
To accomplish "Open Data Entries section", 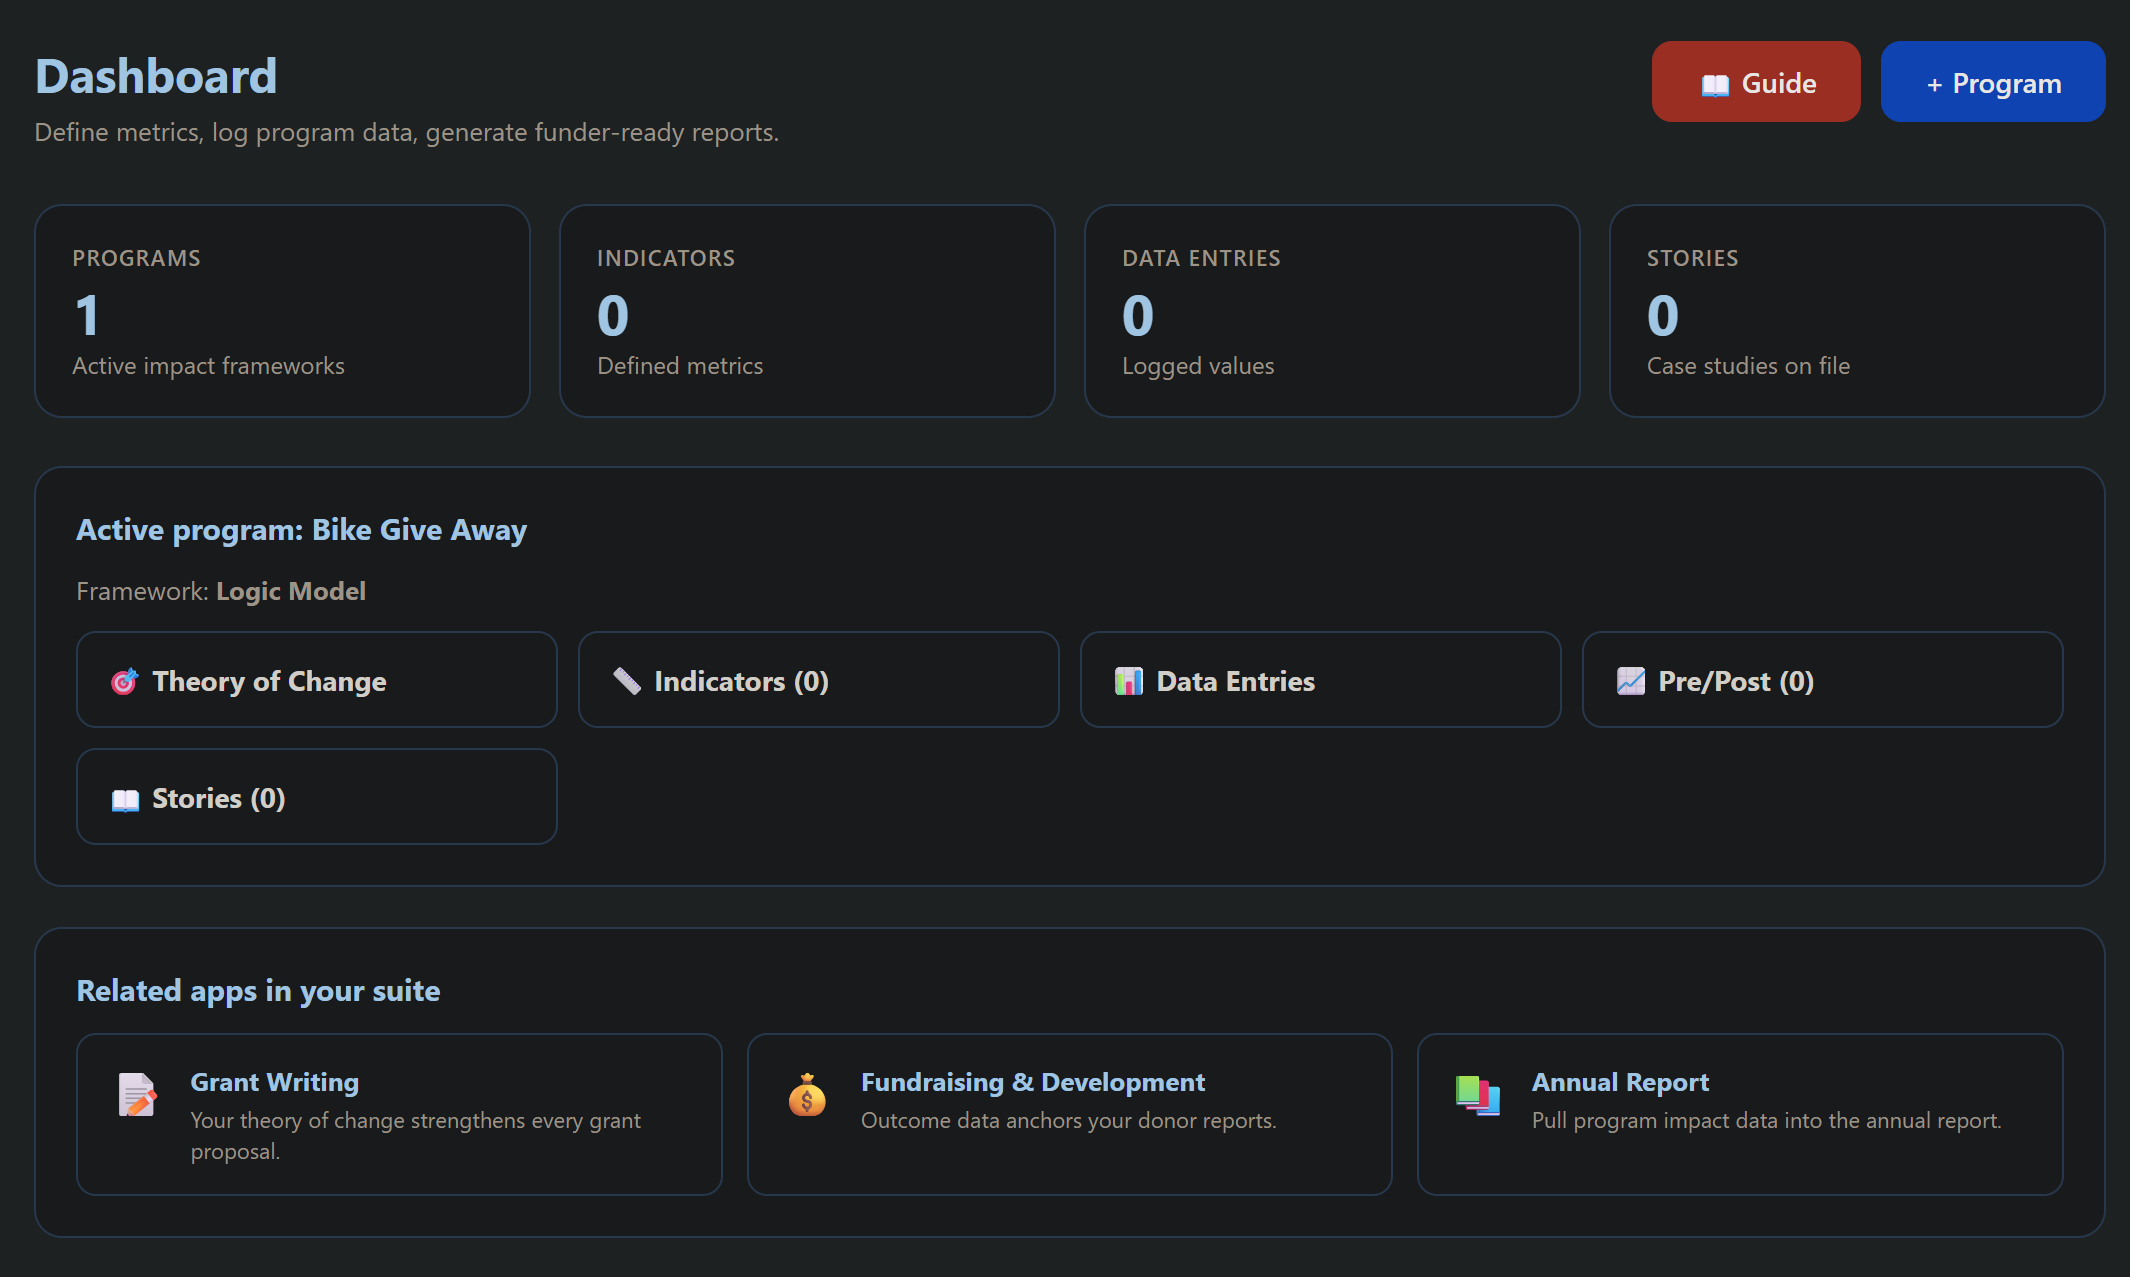I will point(1320,680).
